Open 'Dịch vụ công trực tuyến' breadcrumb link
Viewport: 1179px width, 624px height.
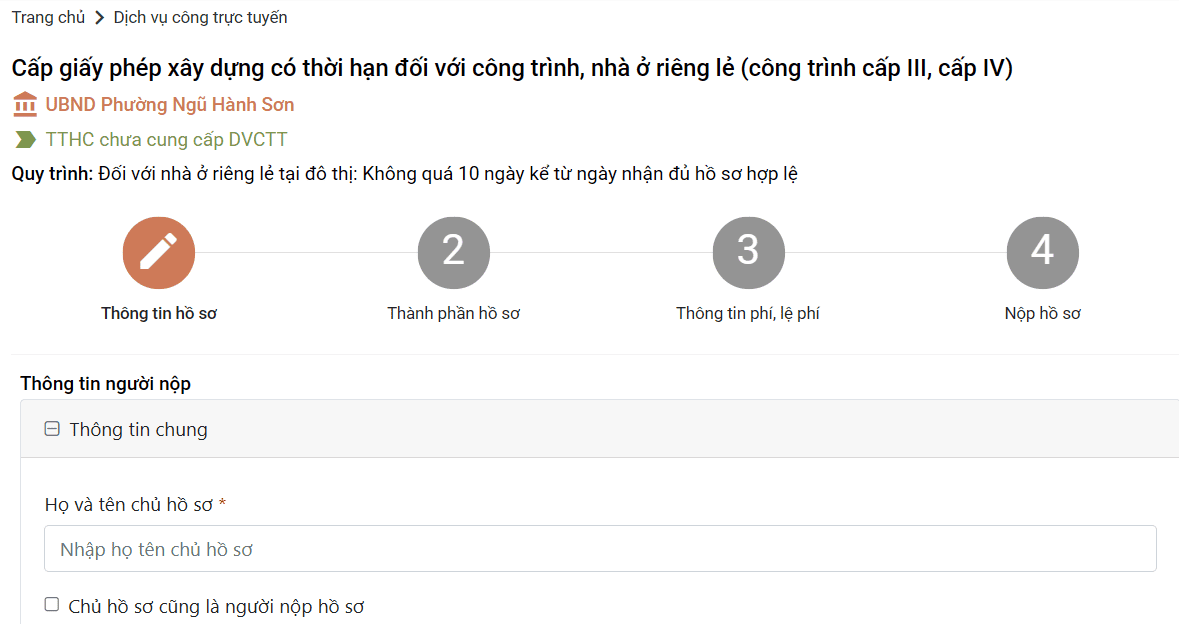pyautogui.click(x=200, y=18)
